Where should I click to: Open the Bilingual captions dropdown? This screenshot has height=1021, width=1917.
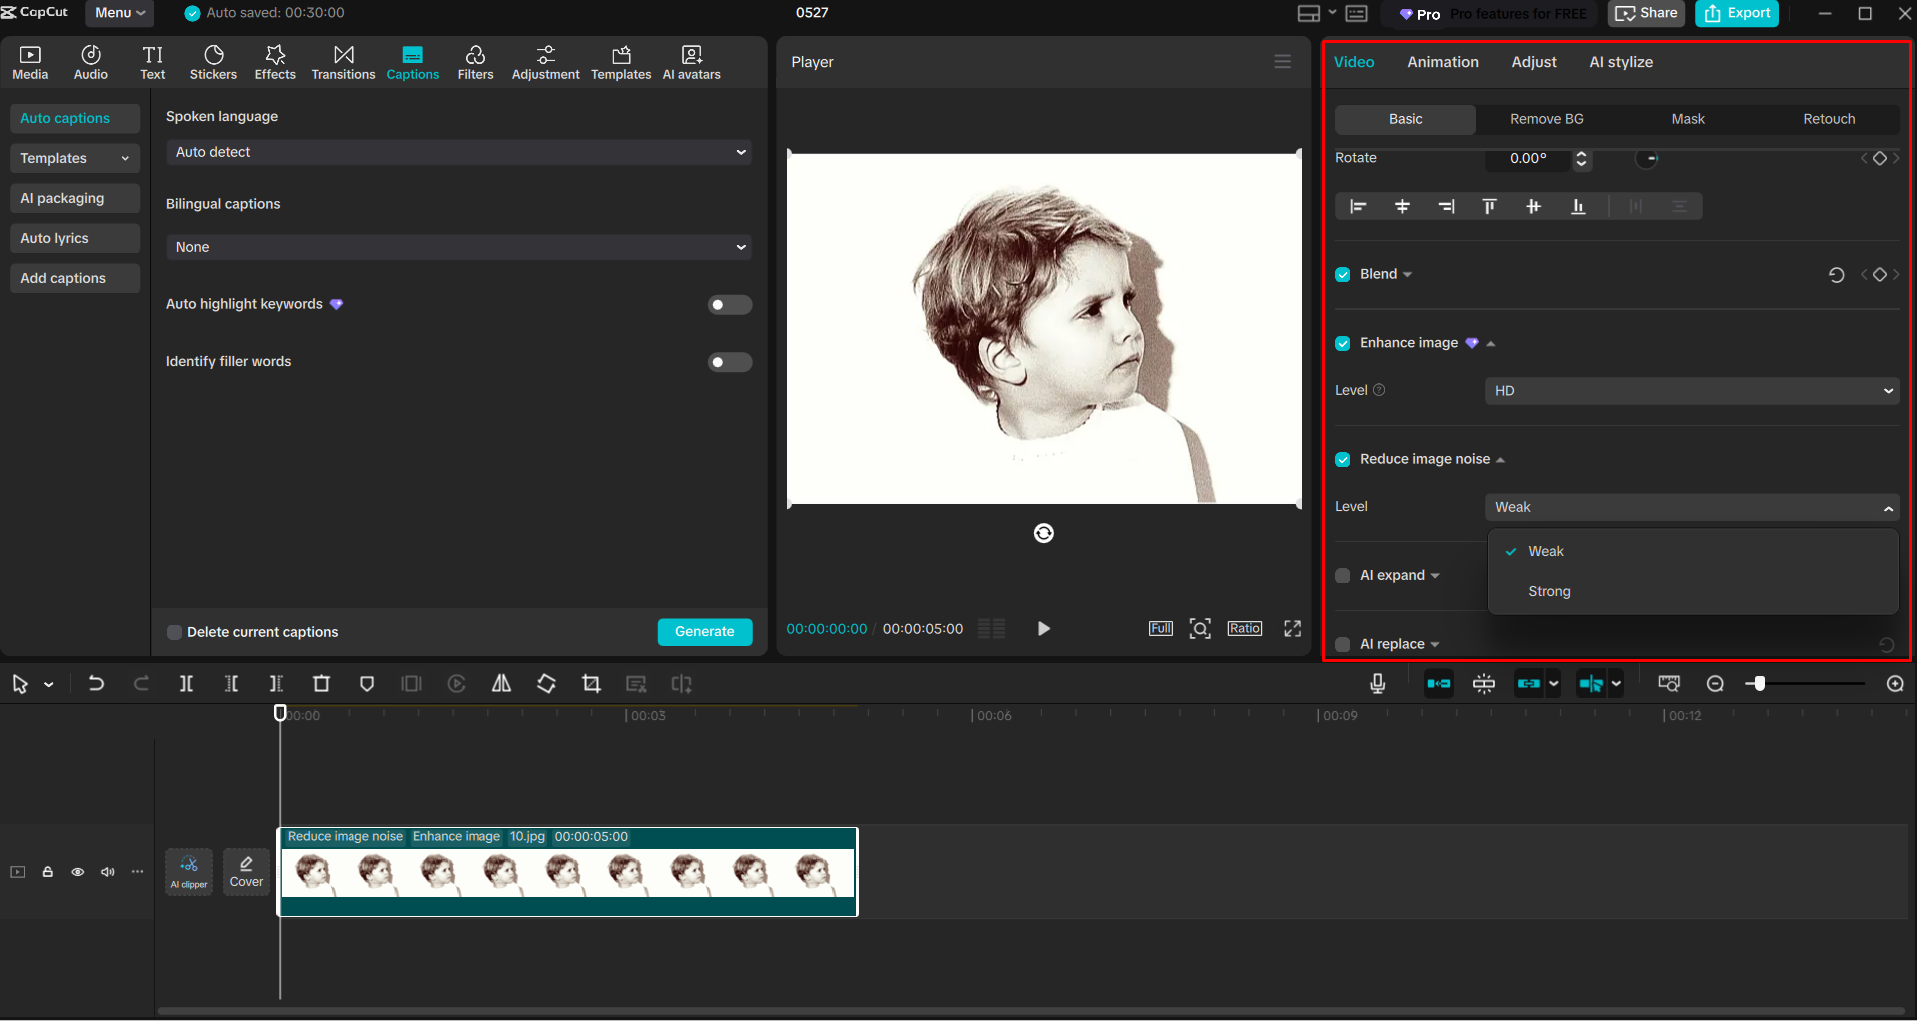pyautogui.click(x=458, y=247)
